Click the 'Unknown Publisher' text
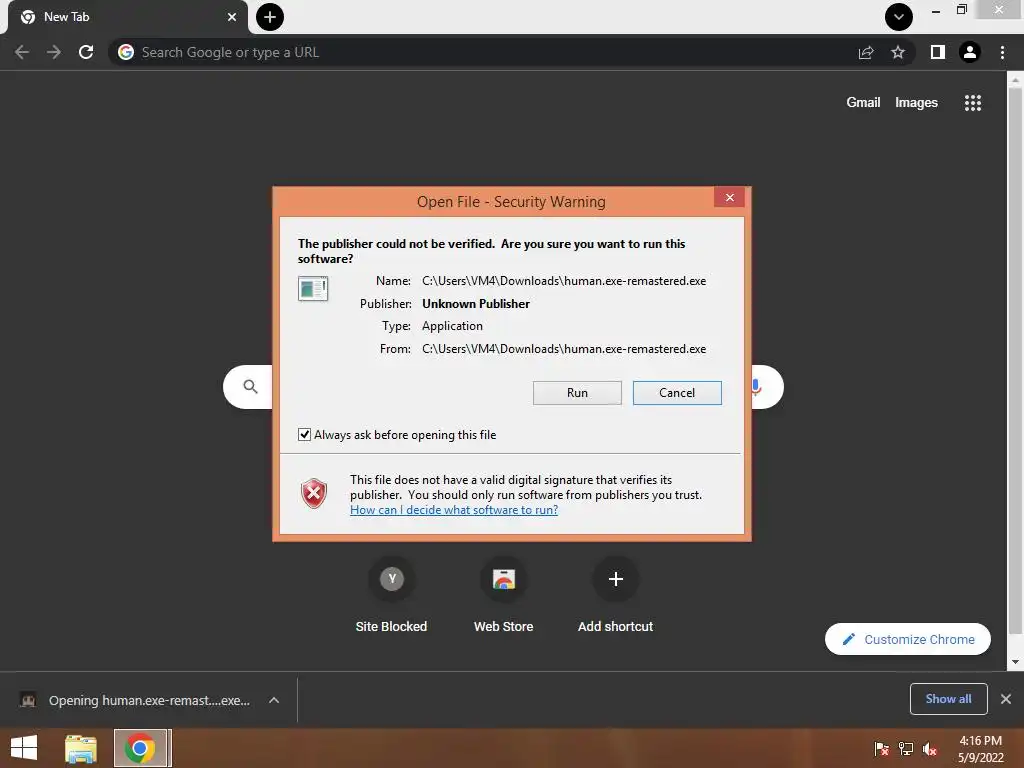The width and height of the screenshot is (1024, 768). coord(476,304)
